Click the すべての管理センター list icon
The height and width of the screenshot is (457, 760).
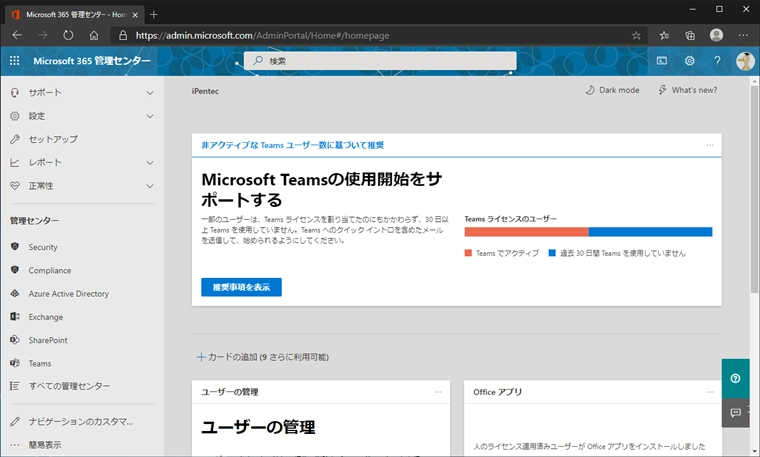tap(15, 386)
